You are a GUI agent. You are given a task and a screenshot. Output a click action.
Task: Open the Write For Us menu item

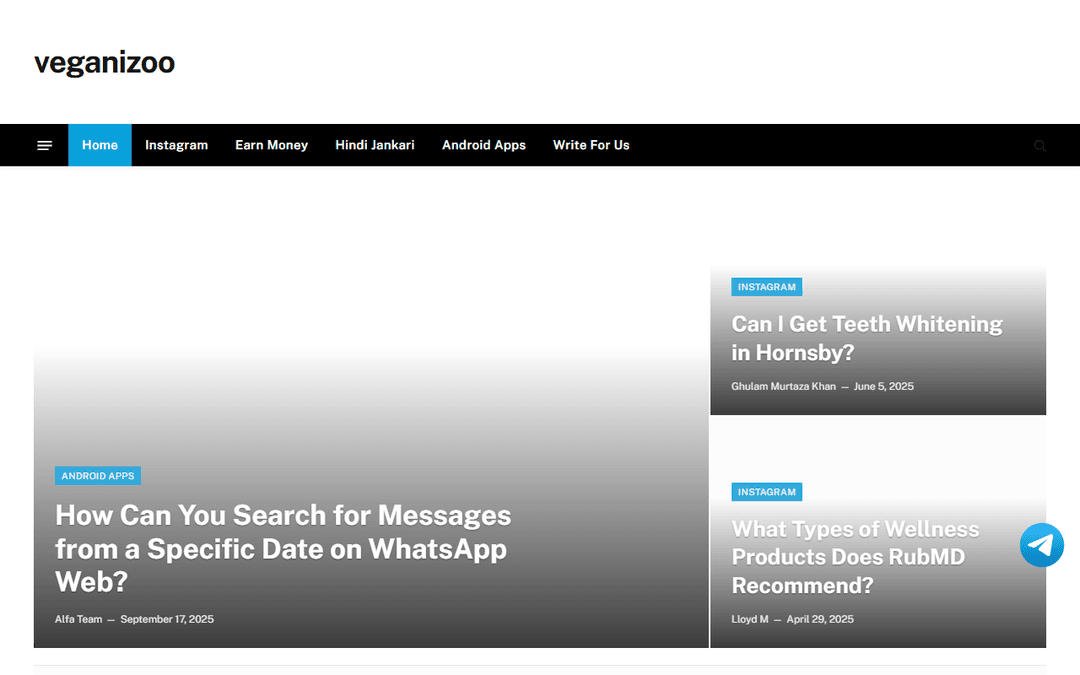tap(591, 145)
